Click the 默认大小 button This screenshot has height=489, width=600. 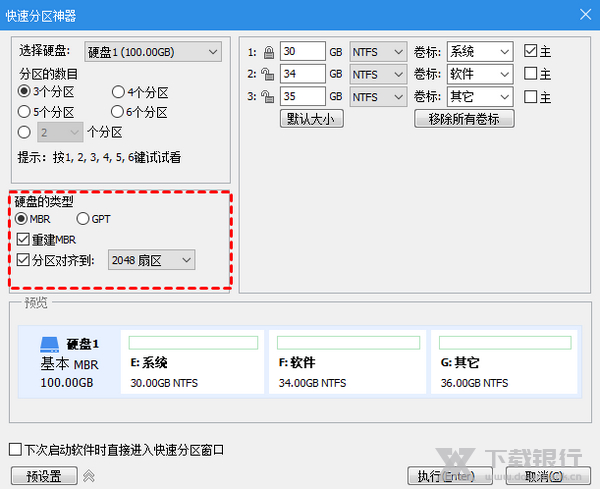click(311, 119)
